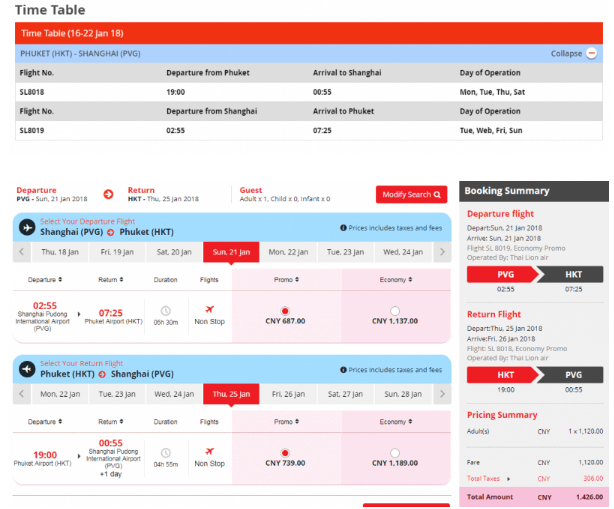
Task: Click the clock icon above 04h 55m duration
Action: click(x=166, y=453)
